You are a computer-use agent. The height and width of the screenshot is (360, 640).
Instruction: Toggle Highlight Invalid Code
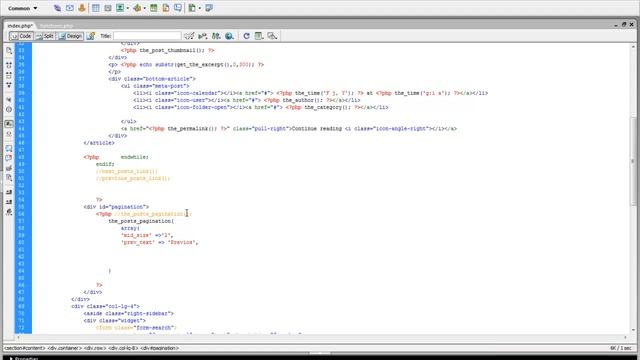pyautogui.click(x=9, y=134)
